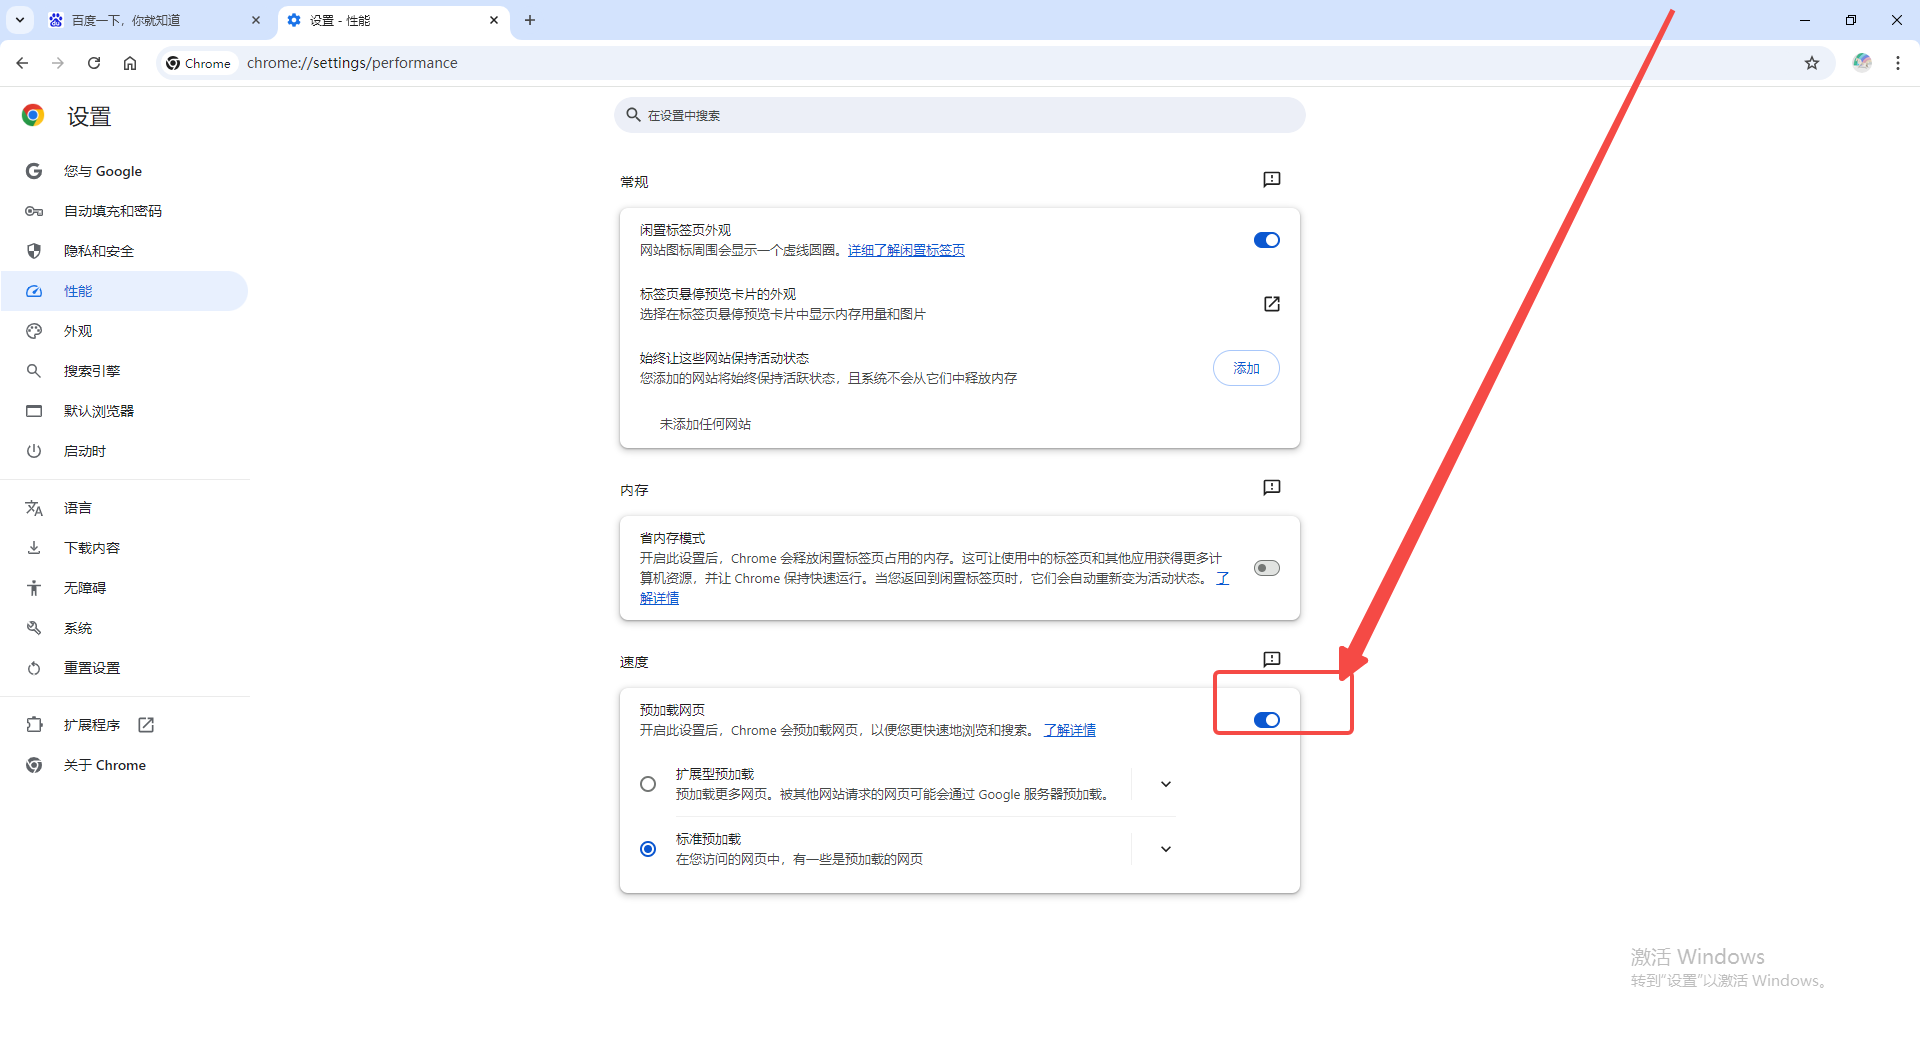This screenshot has height=1040, width=1920.
Task: Open 外观 settings
Action: [x=125, y=331]
